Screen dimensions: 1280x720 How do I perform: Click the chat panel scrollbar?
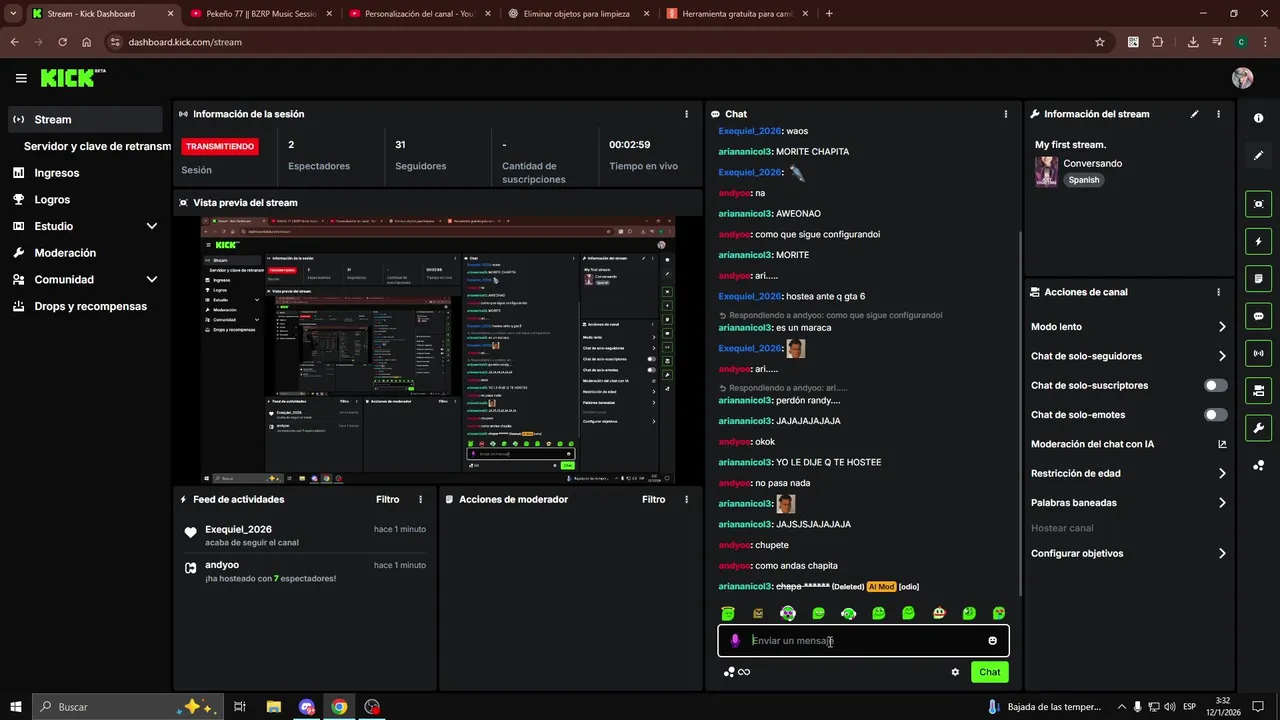point(1019,414)
